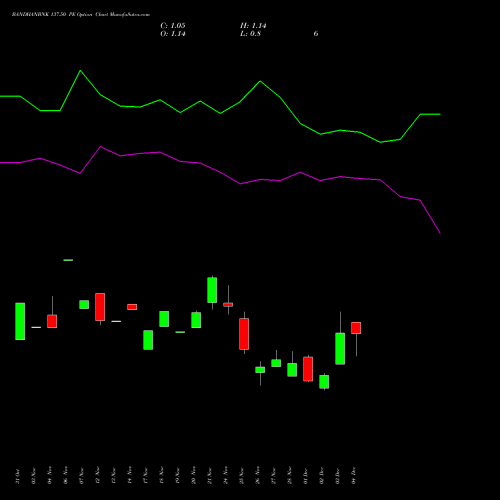This screenshot has height=500, width=500.
Task: Click the green candle above 21 Nov
Action: point(212,290)
